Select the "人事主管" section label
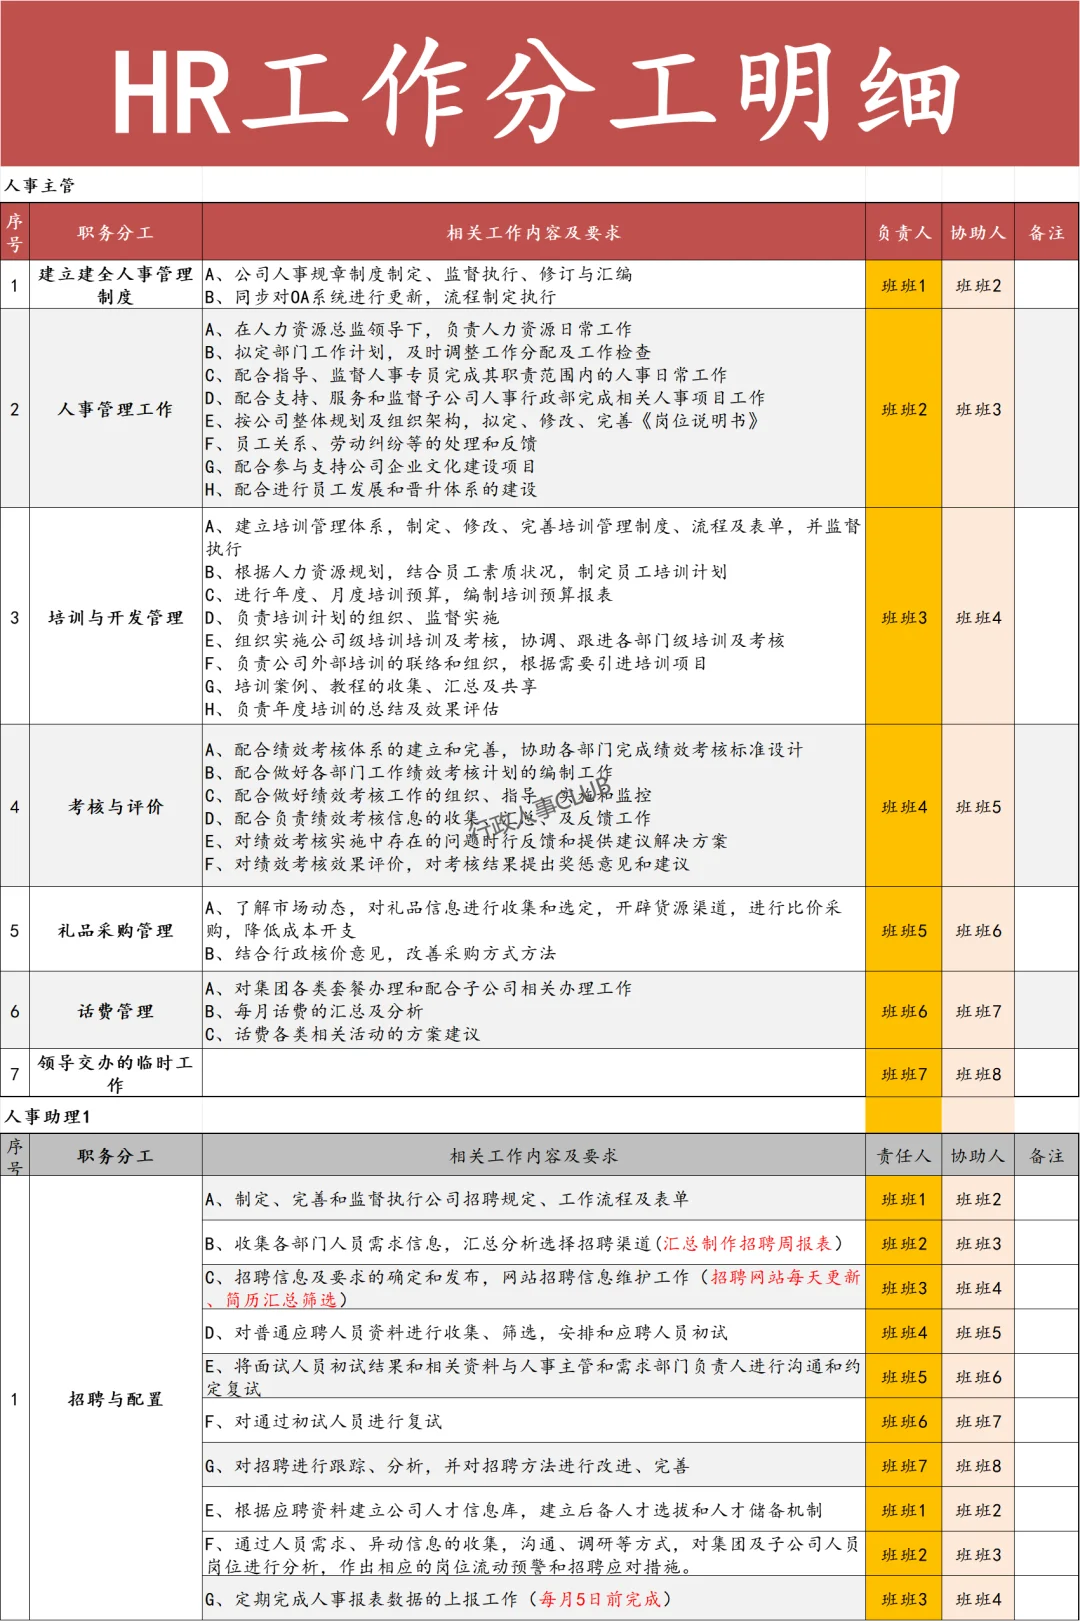Image resolution: width=1080 pixels, height=1621 pixels. (x=40, y=185)
